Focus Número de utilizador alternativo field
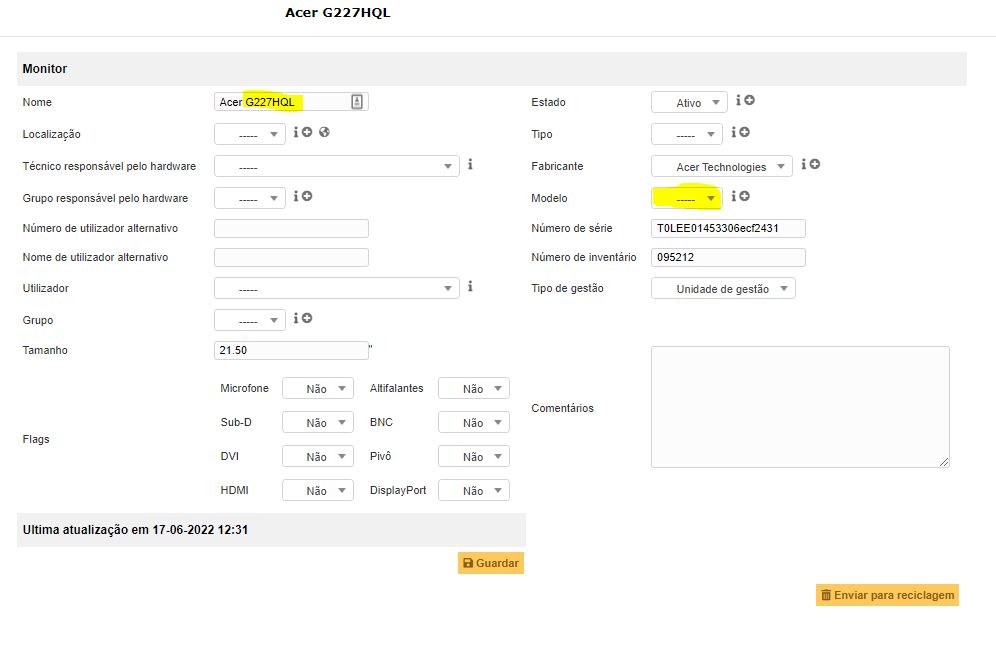 pyautogui.click(x=292, y=229)
